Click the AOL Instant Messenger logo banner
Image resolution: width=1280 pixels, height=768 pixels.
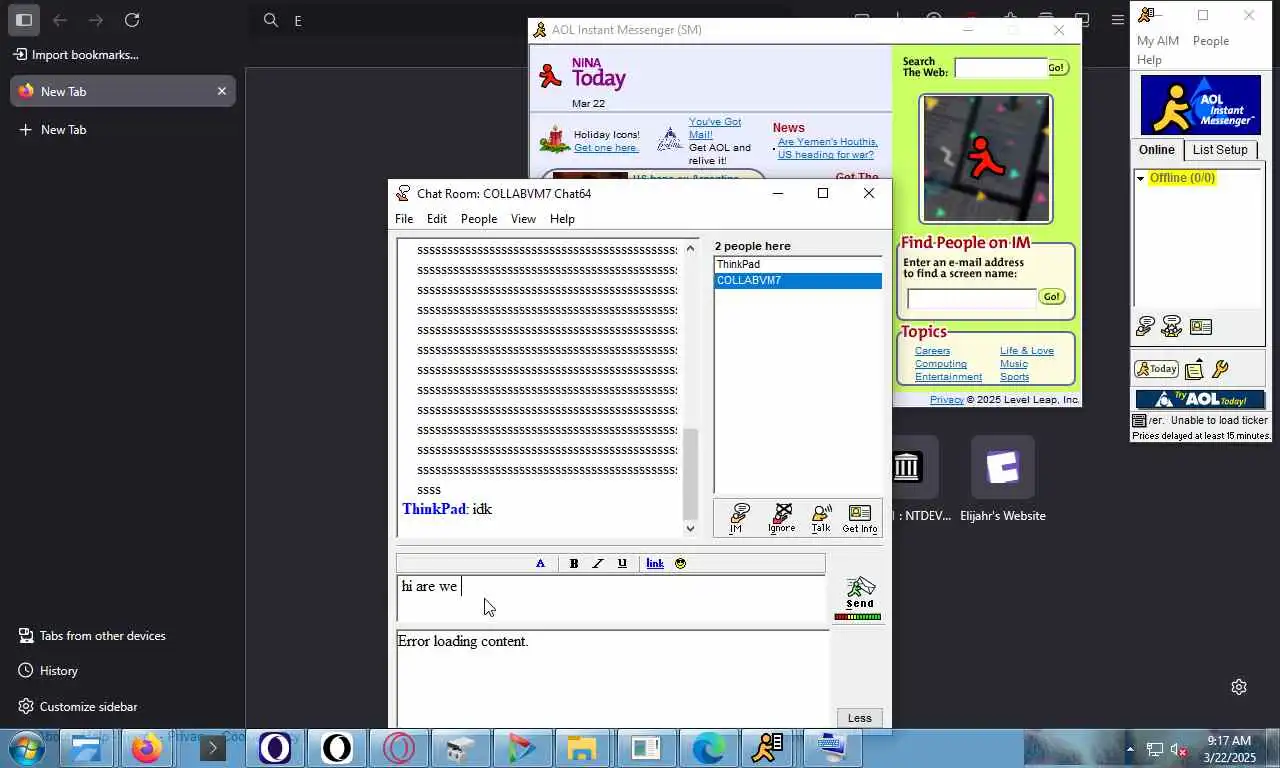point(1201,105)
